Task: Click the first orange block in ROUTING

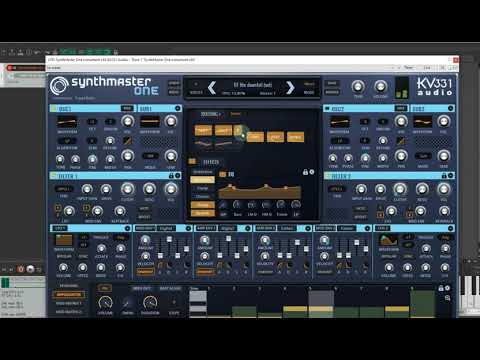Action: click(203, 130)
